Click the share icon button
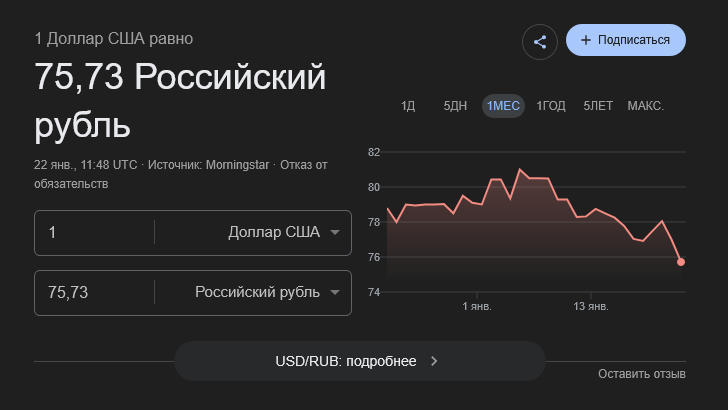 [x=540, y=42]
